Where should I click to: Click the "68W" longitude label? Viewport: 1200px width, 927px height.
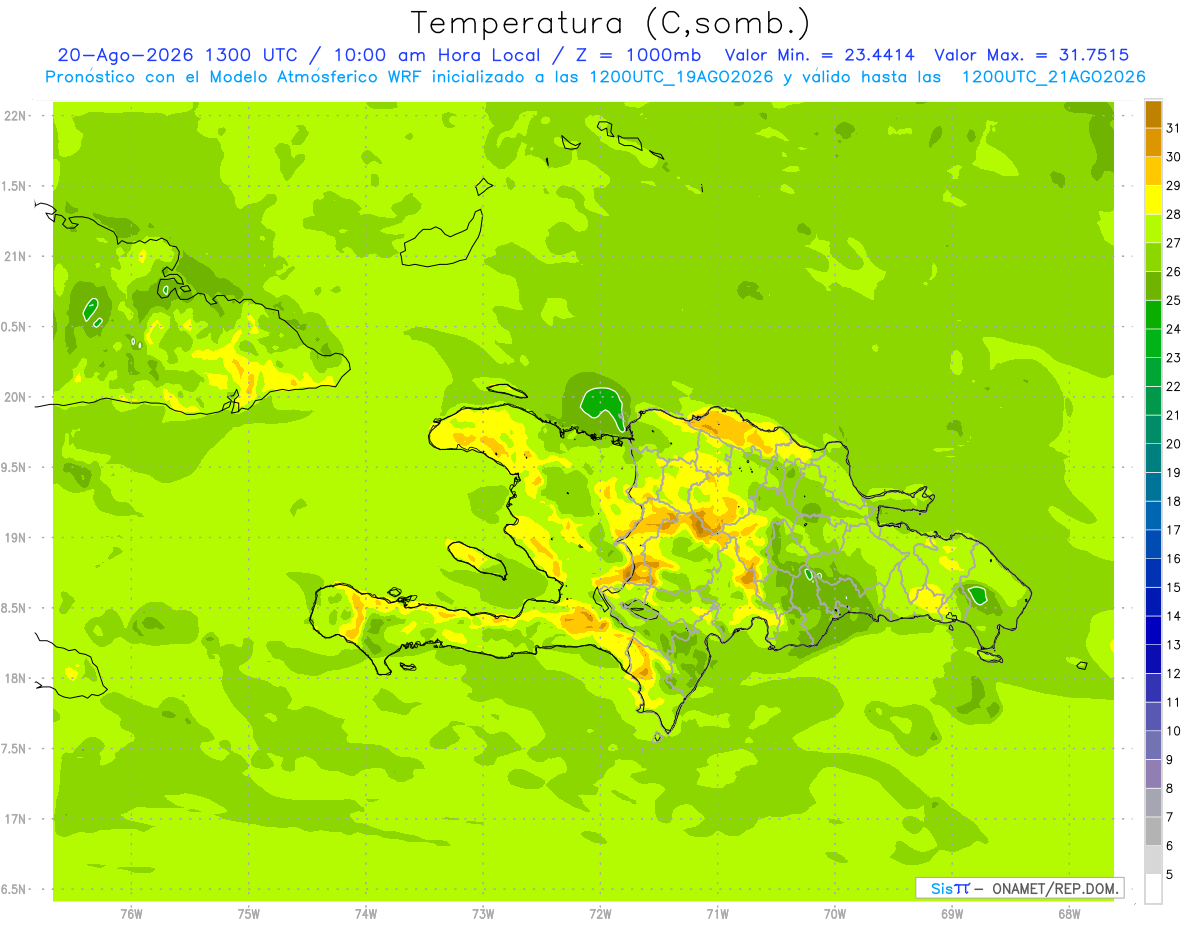click(1069, 913)
